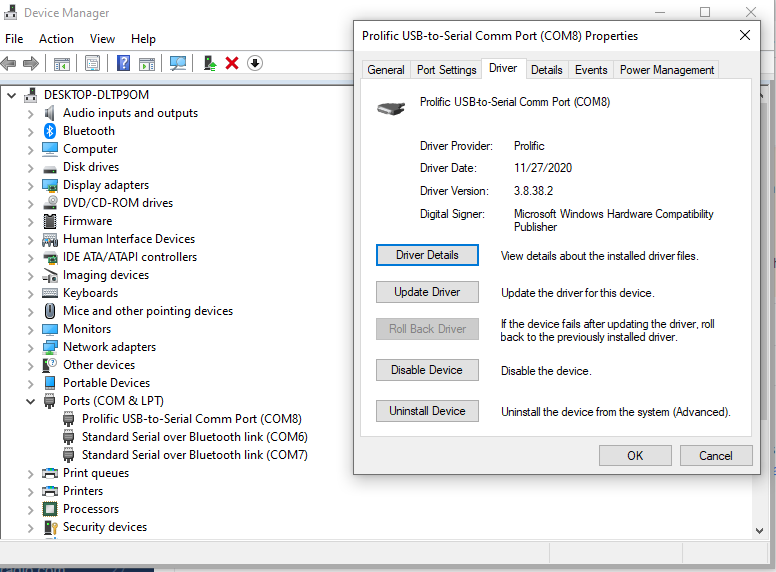Collapse the Ports (COM & LPT) category

pyautogui.click(x=31, y=401)
